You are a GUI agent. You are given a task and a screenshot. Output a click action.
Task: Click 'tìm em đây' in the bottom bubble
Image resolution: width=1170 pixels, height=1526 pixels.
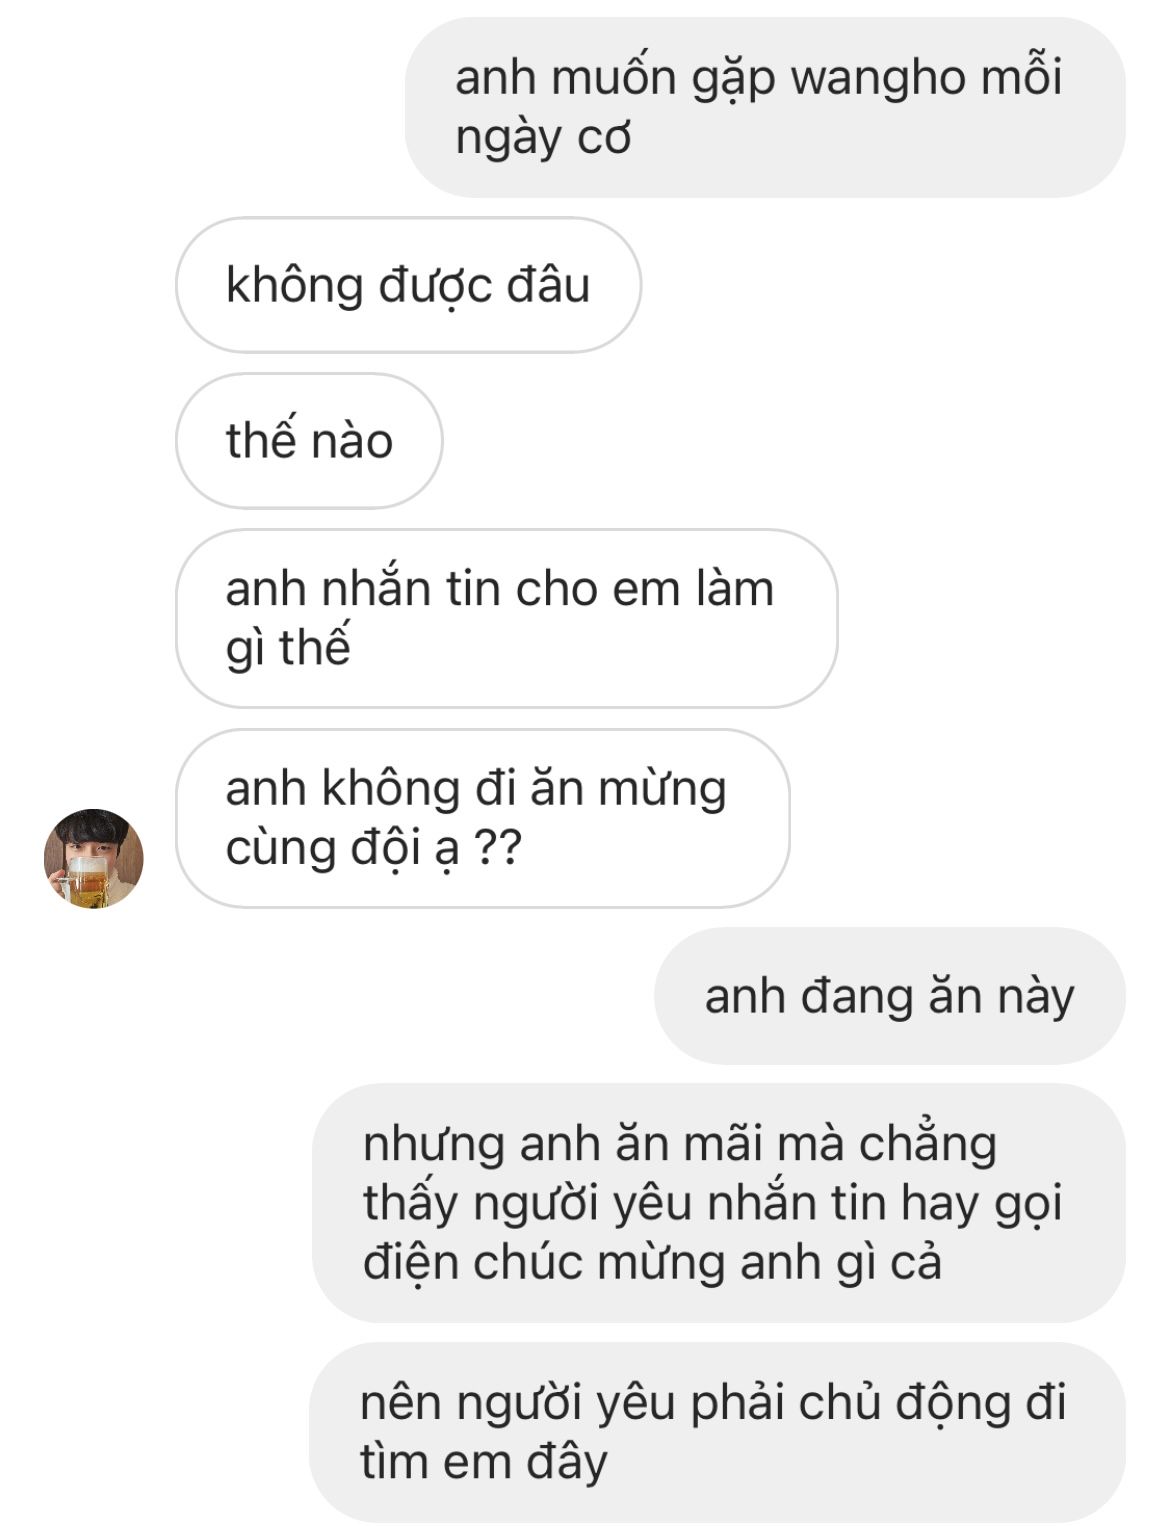coord(484,1462)
